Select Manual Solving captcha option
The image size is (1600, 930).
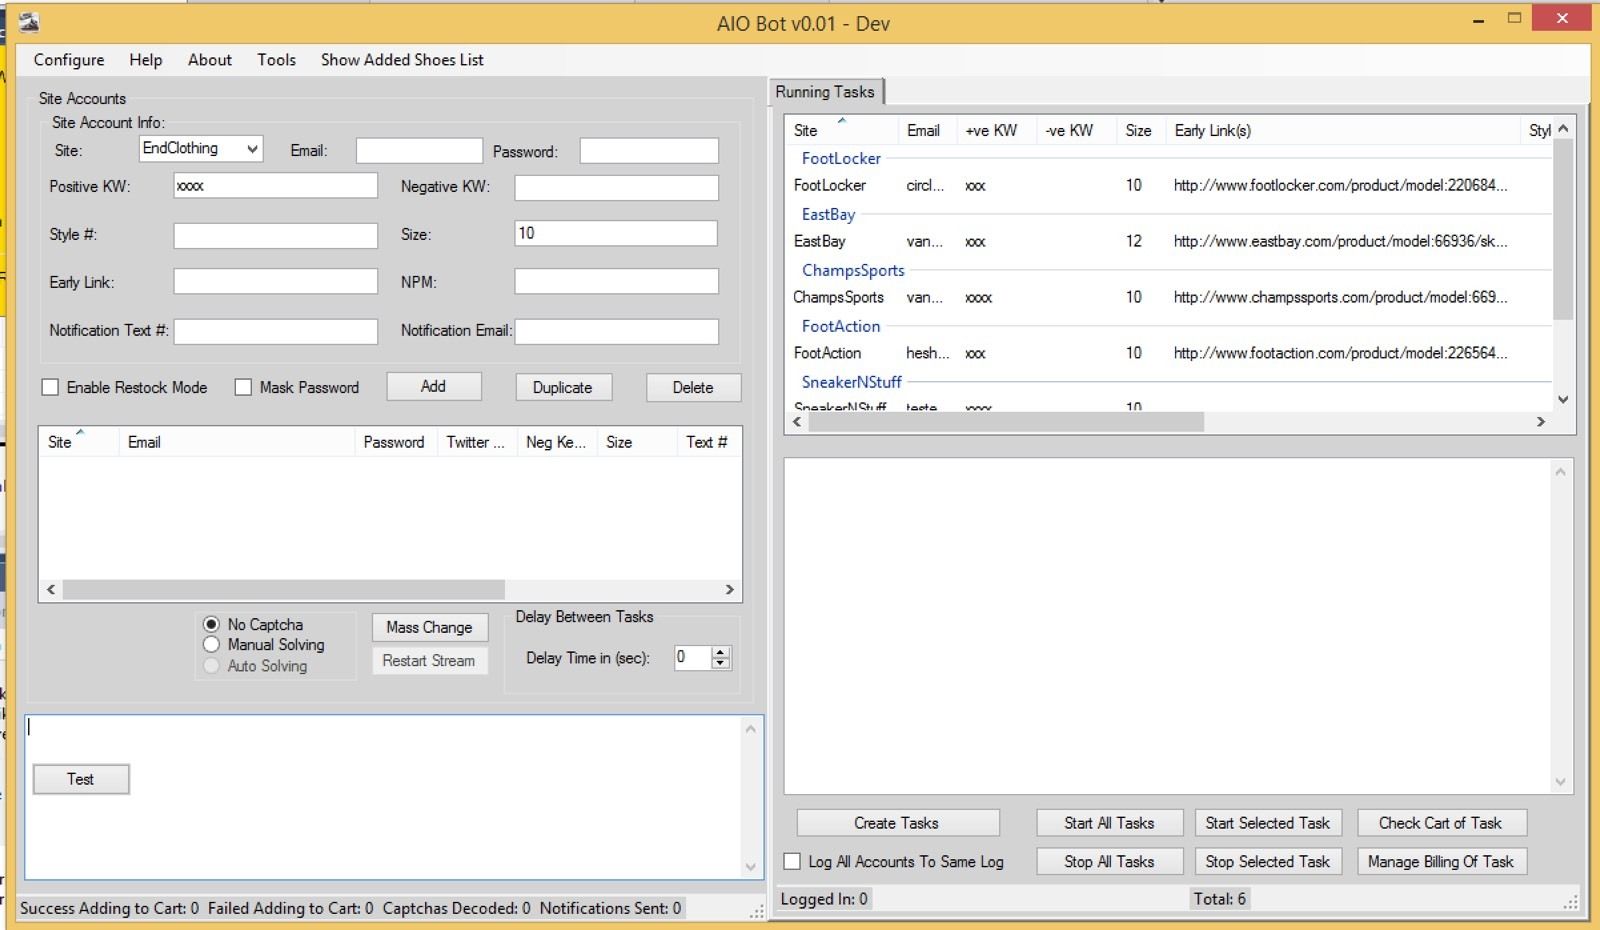point(212,645)
